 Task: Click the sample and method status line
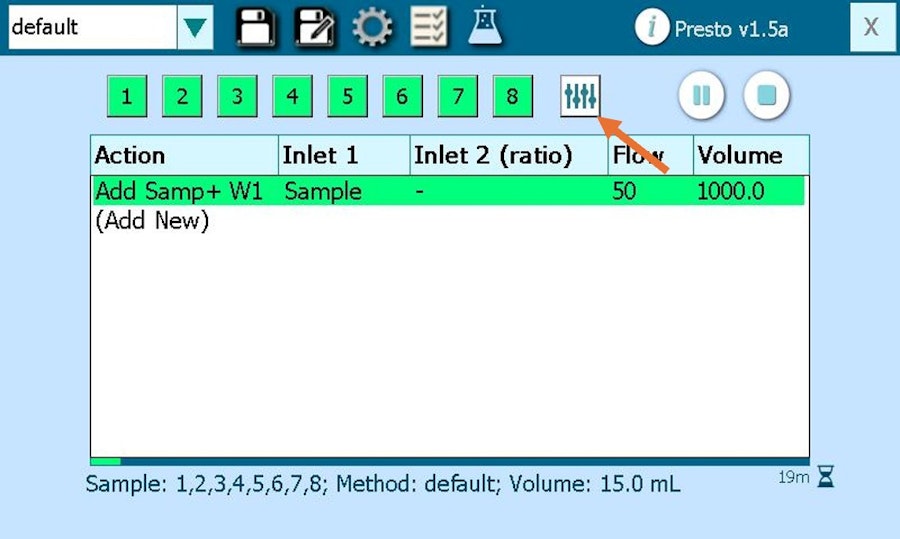click(x=383, y=483)
